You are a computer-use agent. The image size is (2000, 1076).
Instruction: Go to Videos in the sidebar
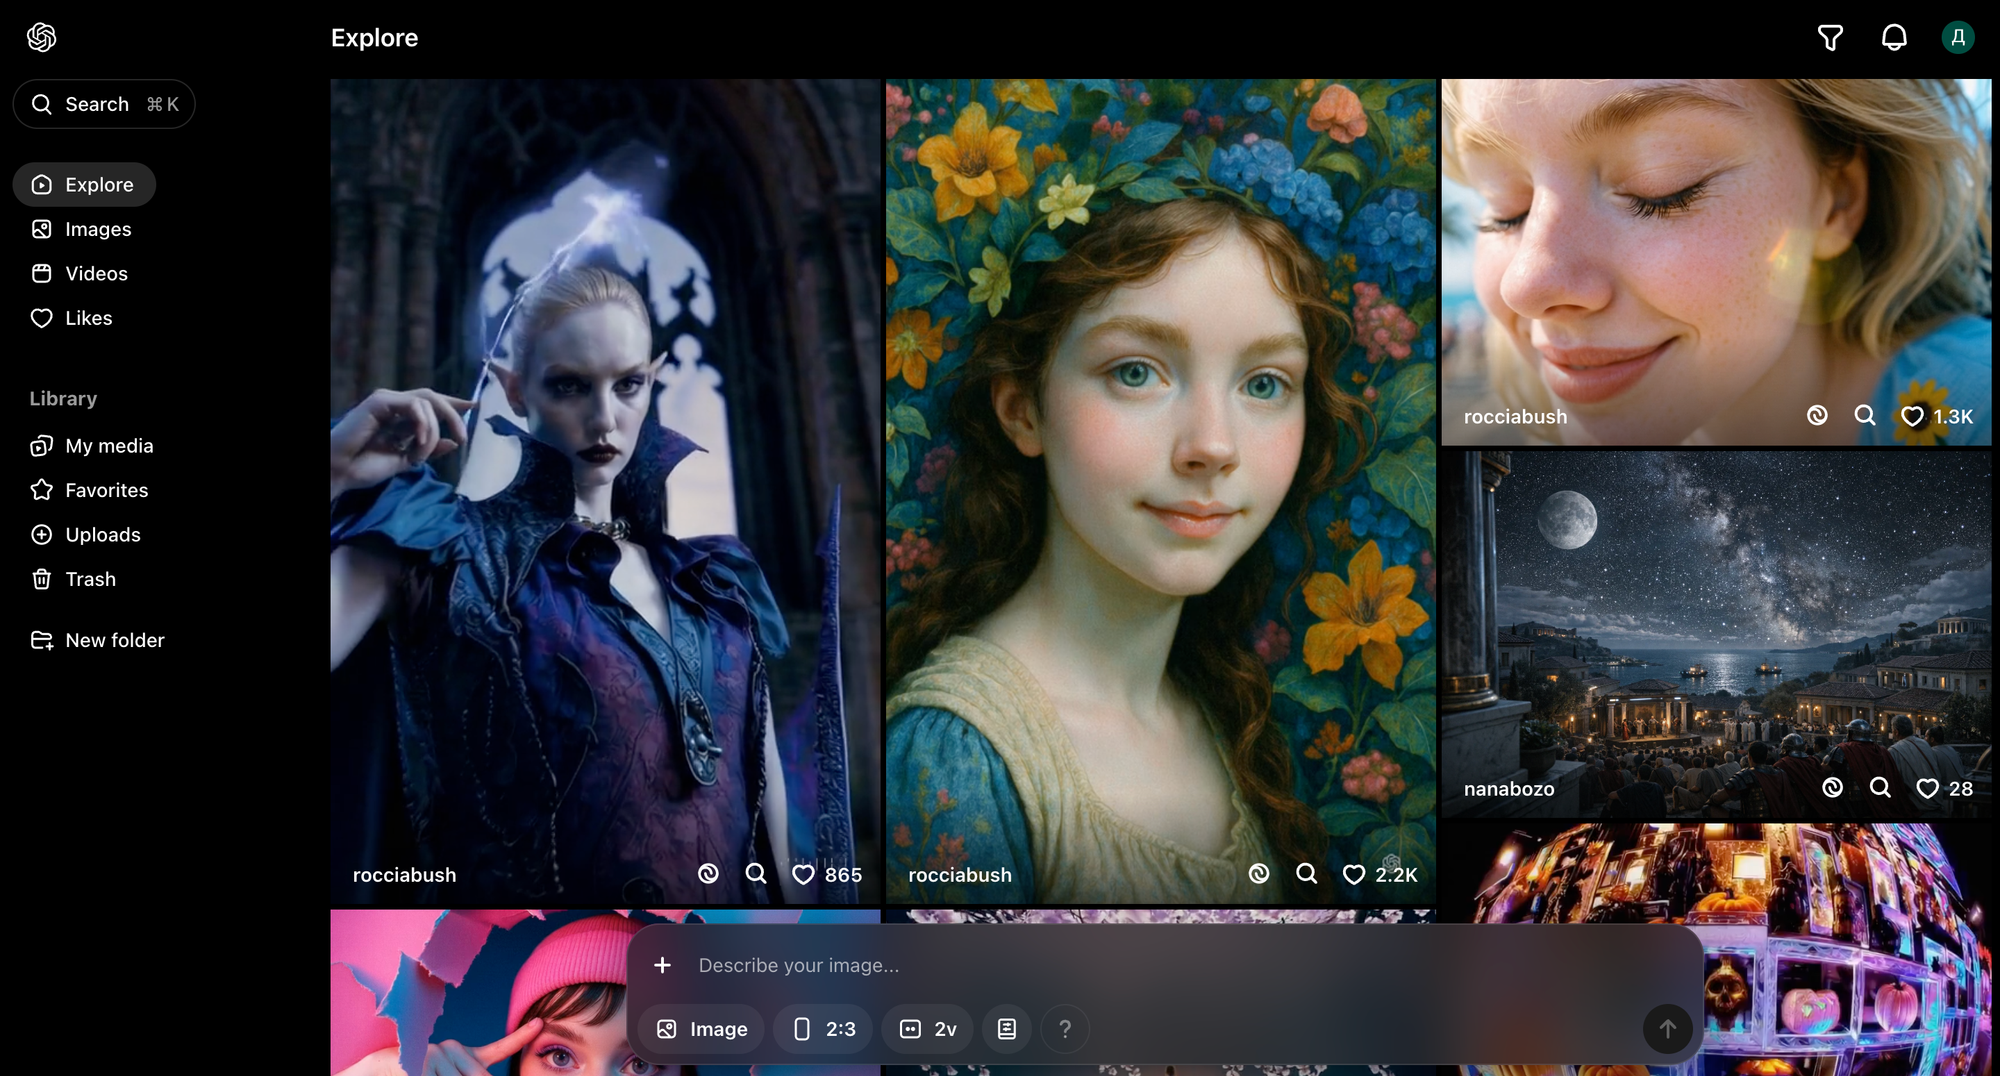pyautogui.click(x=96, y=274)
